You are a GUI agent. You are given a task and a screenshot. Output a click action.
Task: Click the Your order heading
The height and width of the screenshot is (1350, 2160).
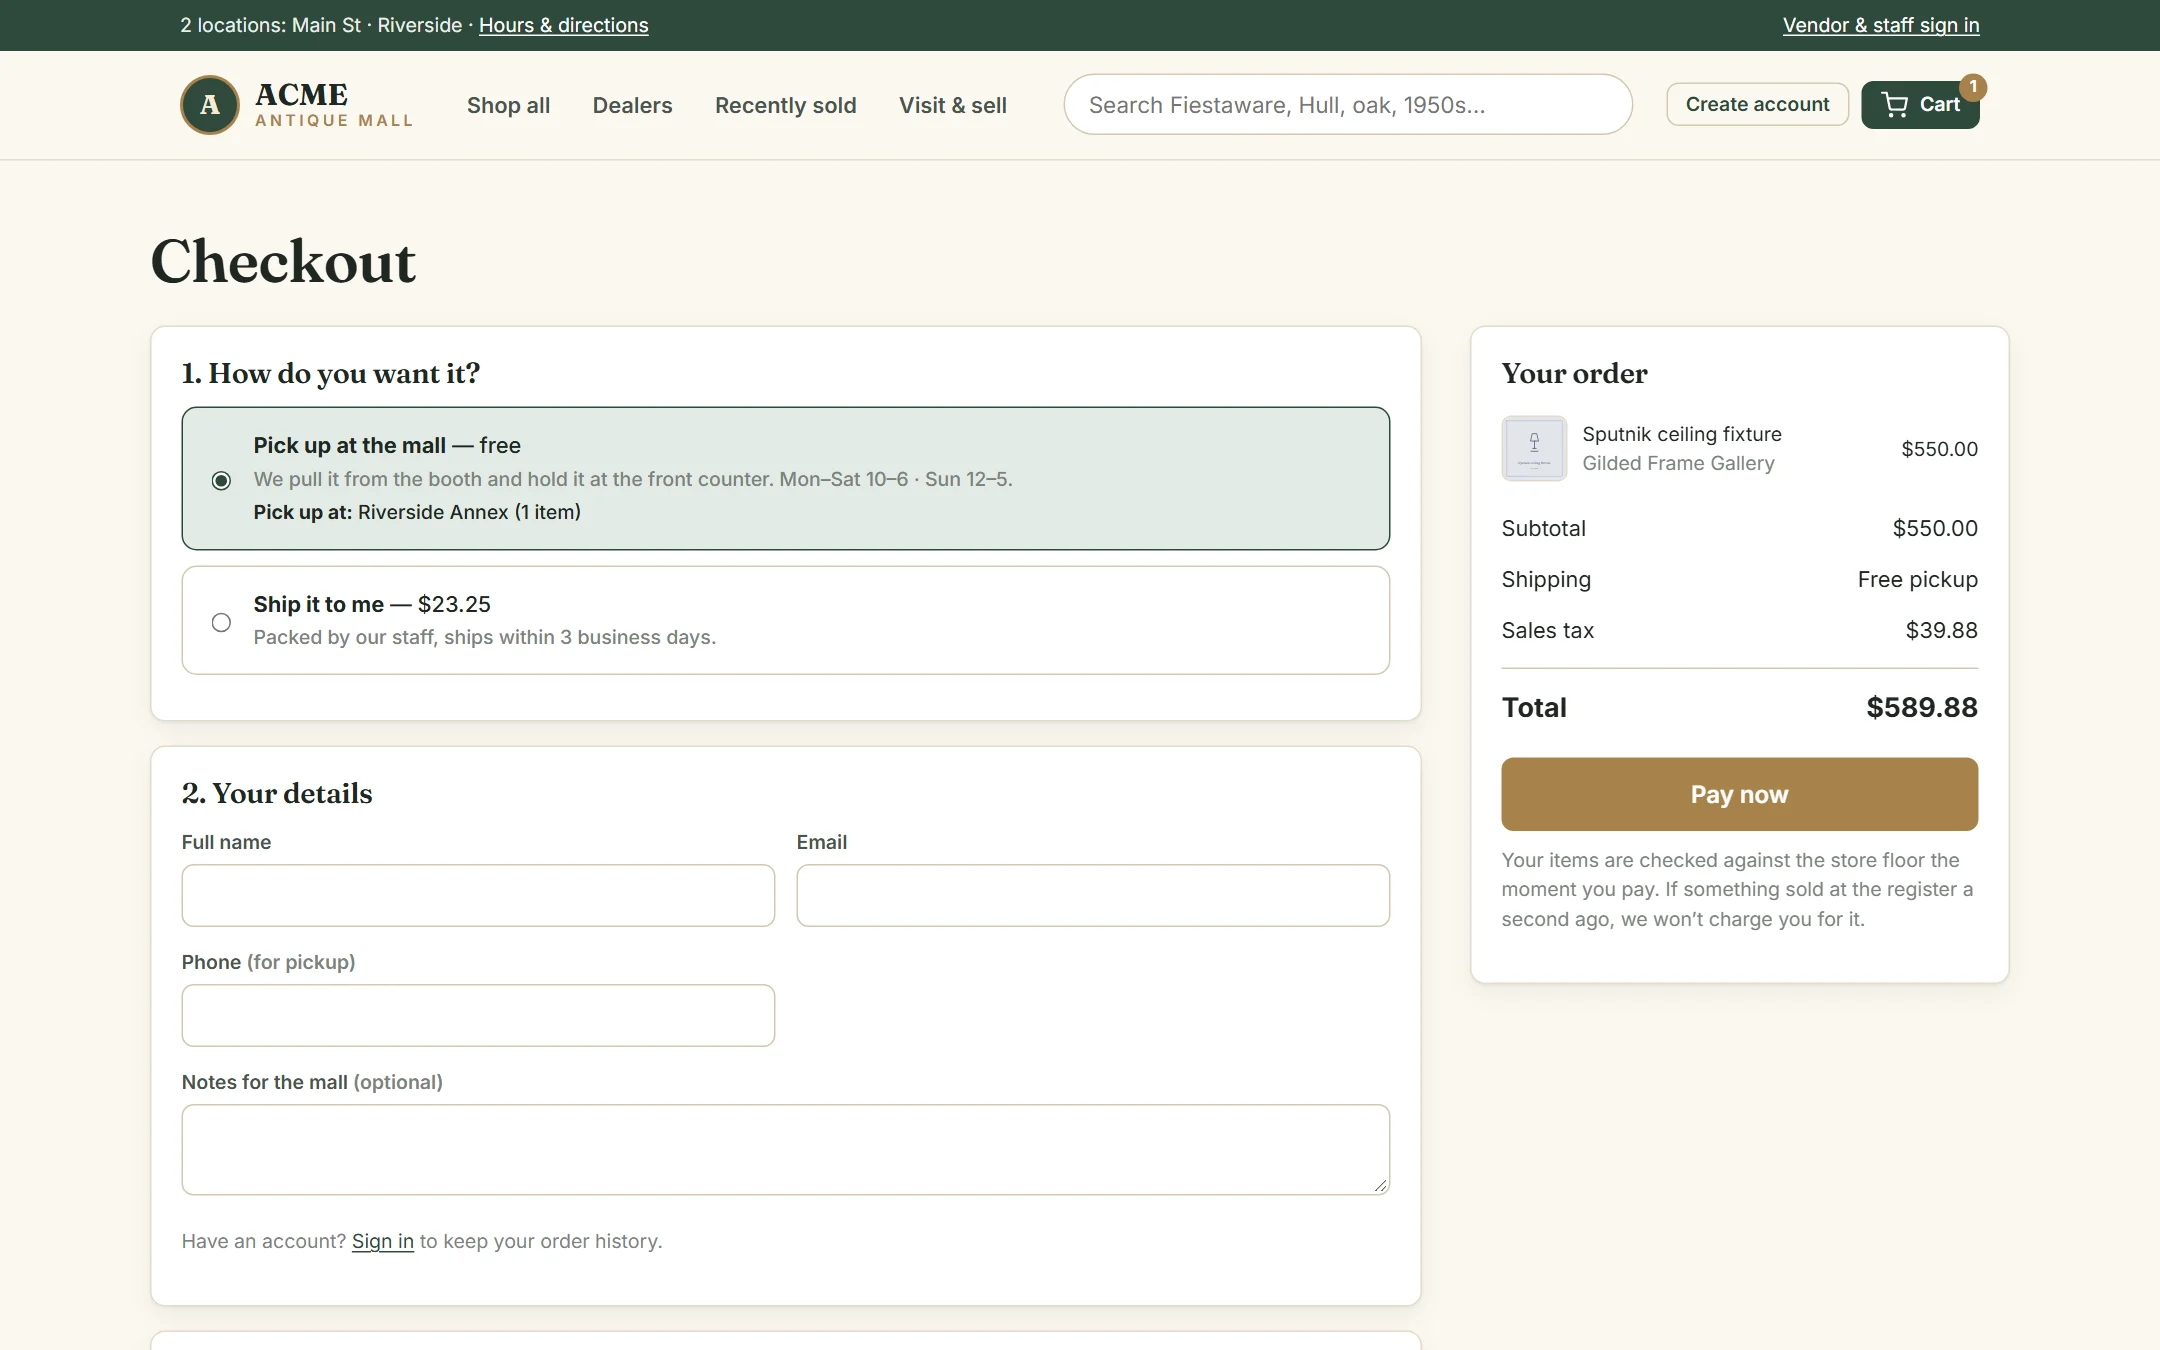[x=1574, y=373]
